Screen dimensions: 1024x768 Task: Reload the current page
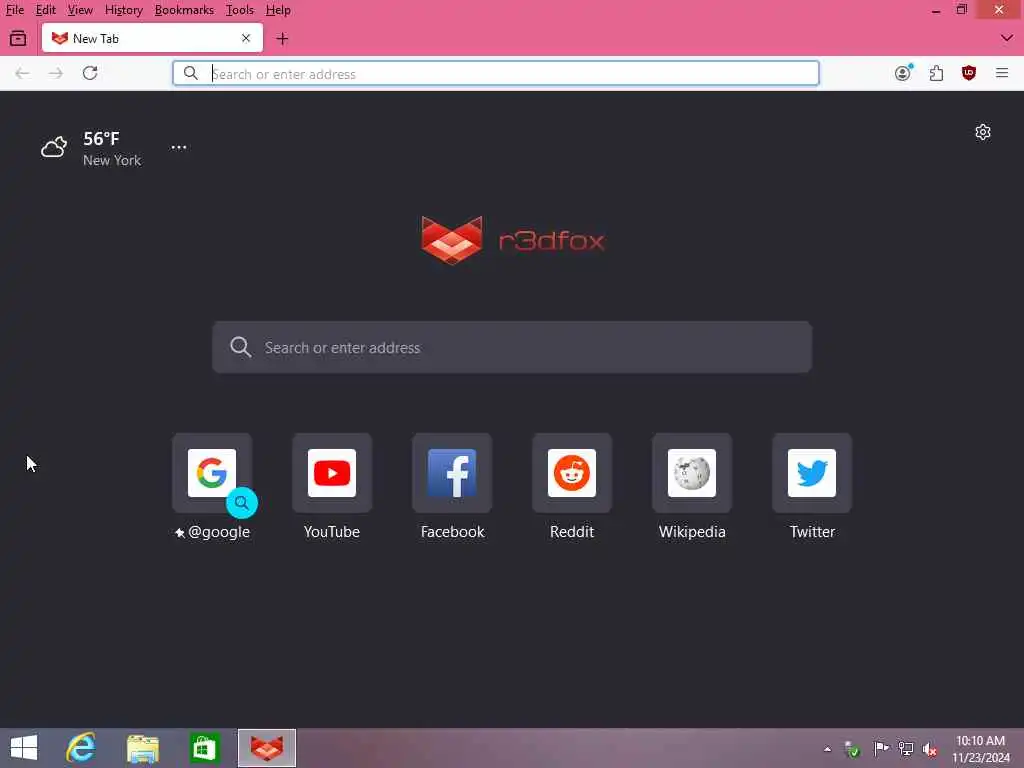90,73
